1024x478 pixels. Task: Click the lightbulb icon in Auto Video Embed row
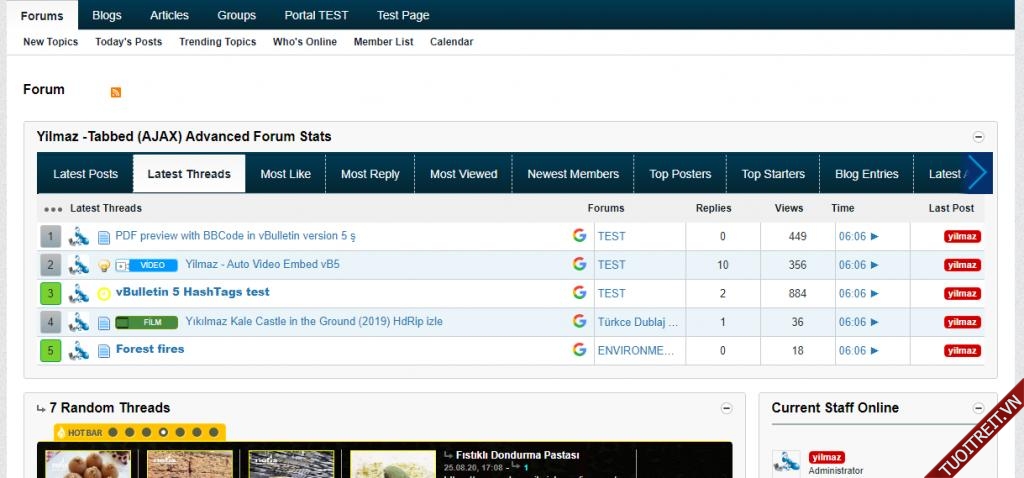(103, 265)
